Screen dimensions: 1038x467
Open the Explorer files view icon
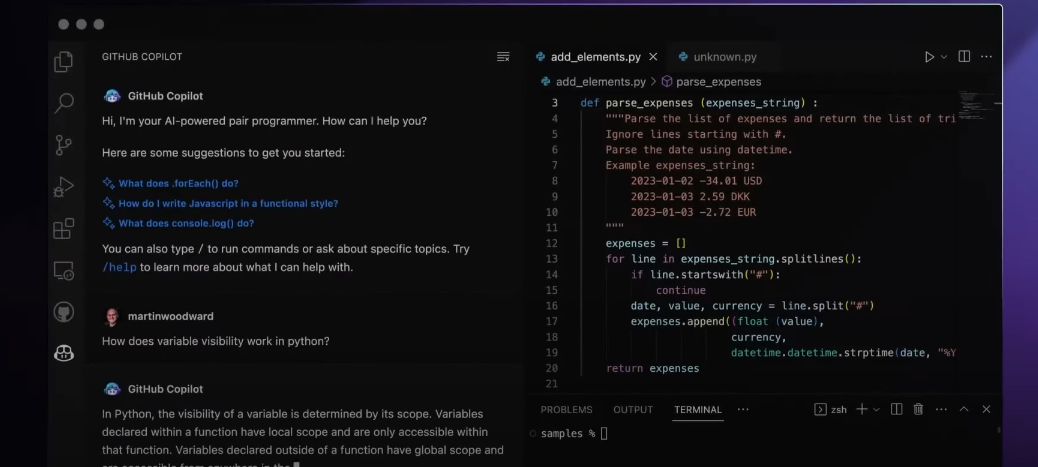coord(64,62)
